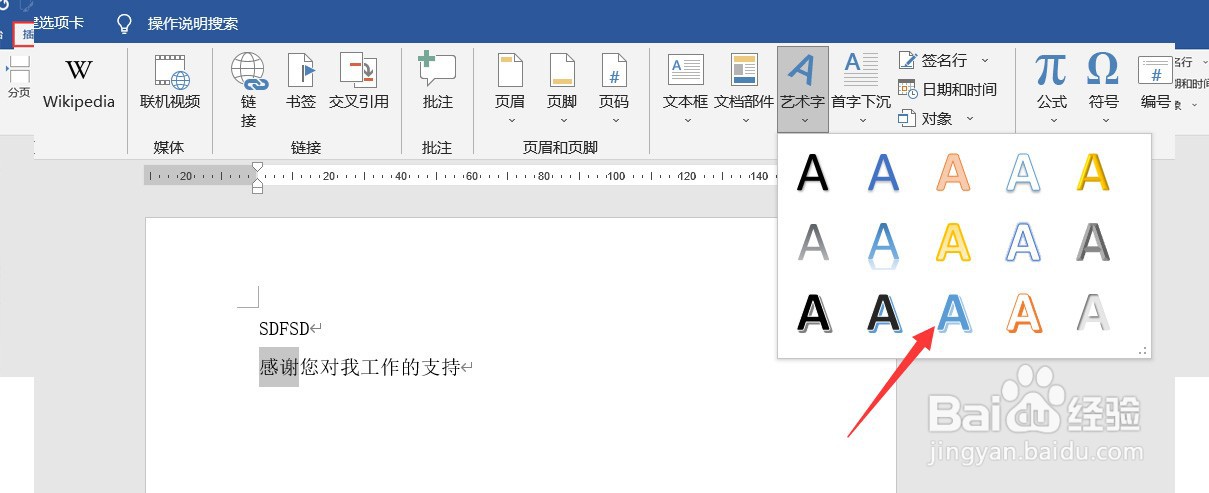Image resolution: width=1209 pixels, height=493 pixels.
Task: Choose the black bold outlined WordArt, third row
Action: pos(813,313)
